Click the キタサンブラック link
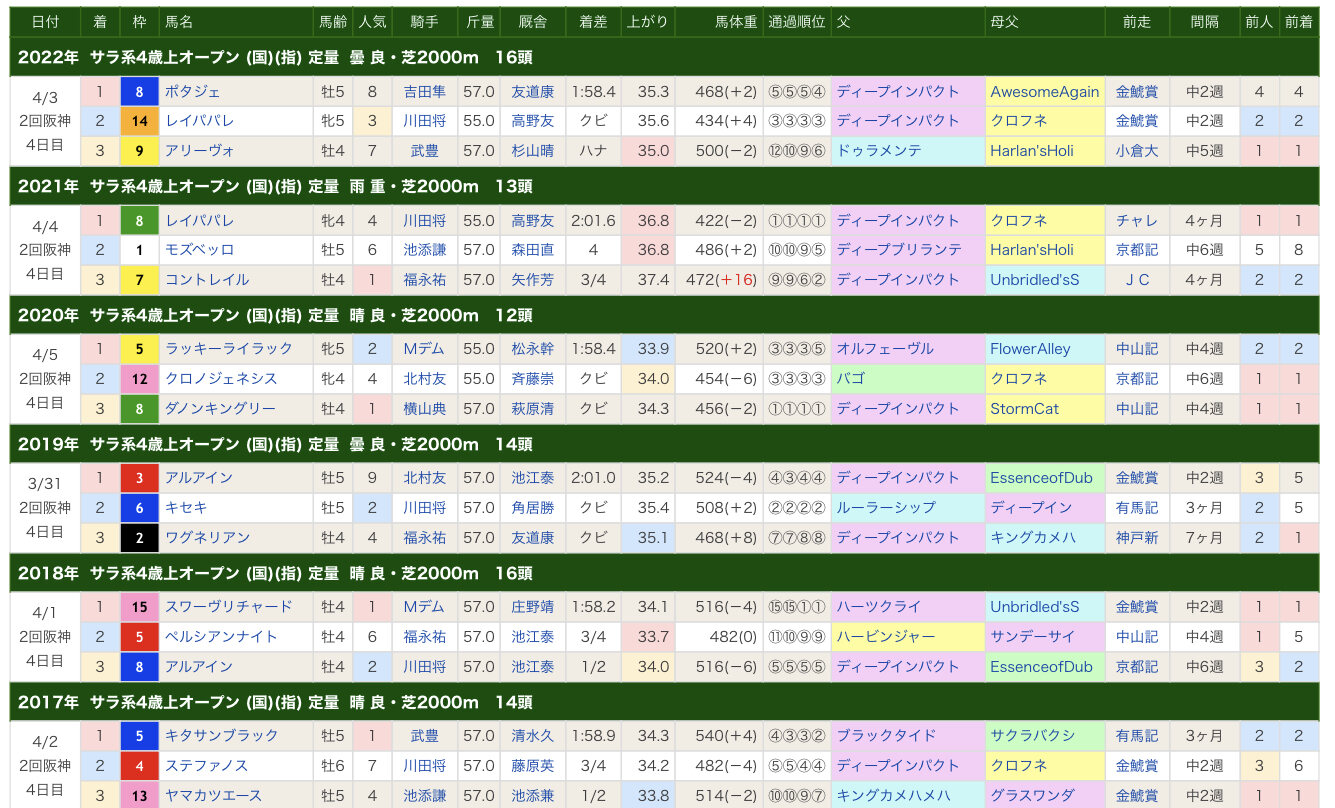The height and width of the screenshot is (808, 1335). tap(222, 736)
